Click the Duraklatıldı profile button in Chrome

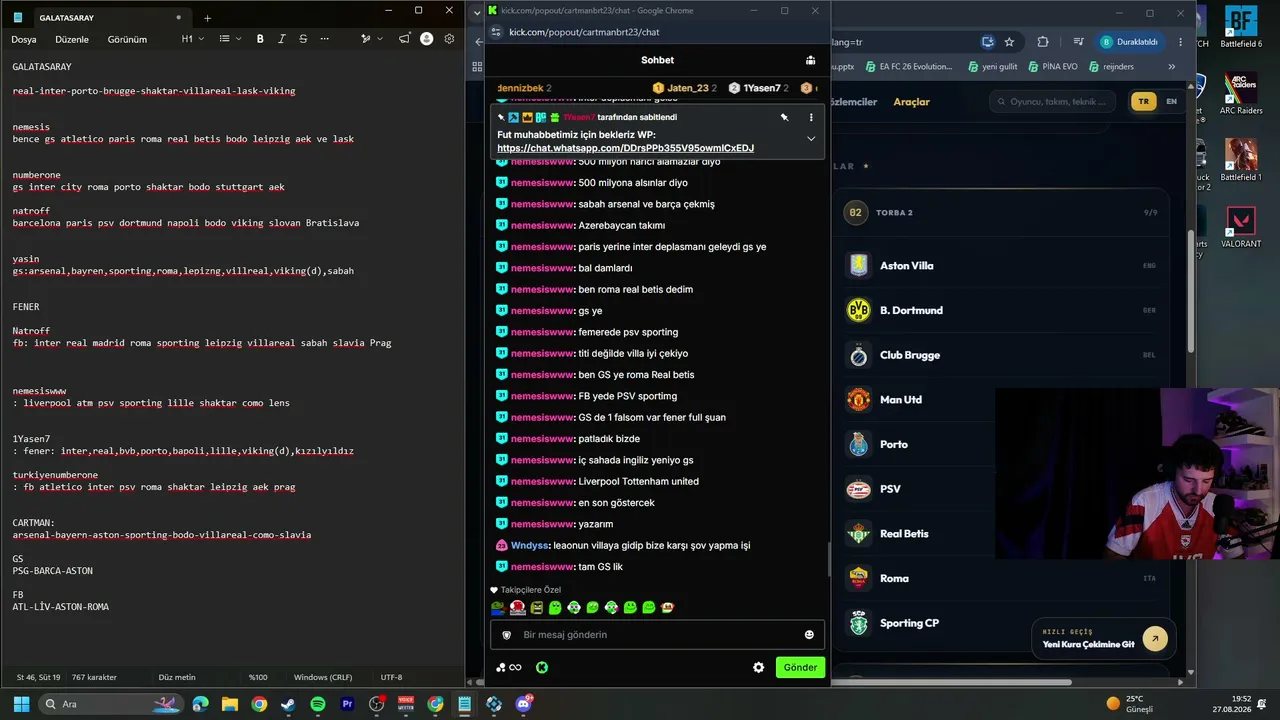[1129, 42]
